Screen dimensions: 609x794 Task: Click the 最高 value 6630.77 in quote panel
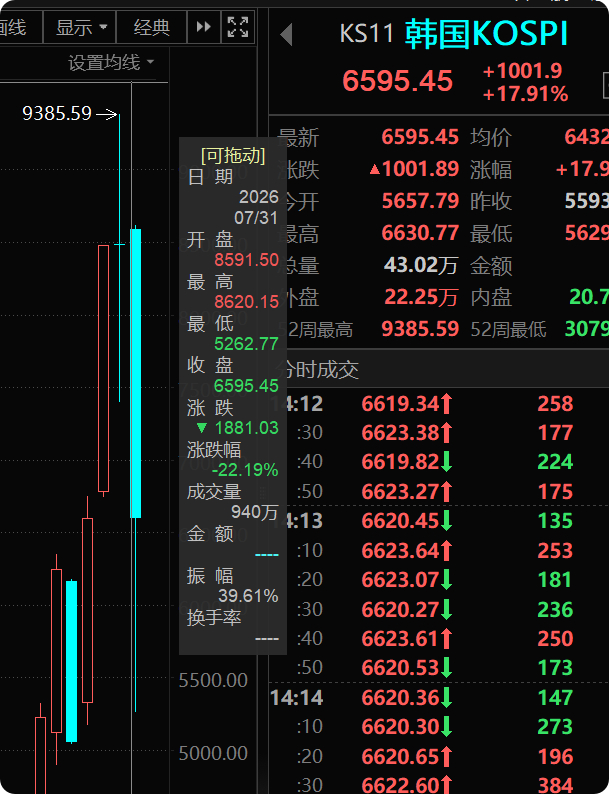click(x=420, y=233)
